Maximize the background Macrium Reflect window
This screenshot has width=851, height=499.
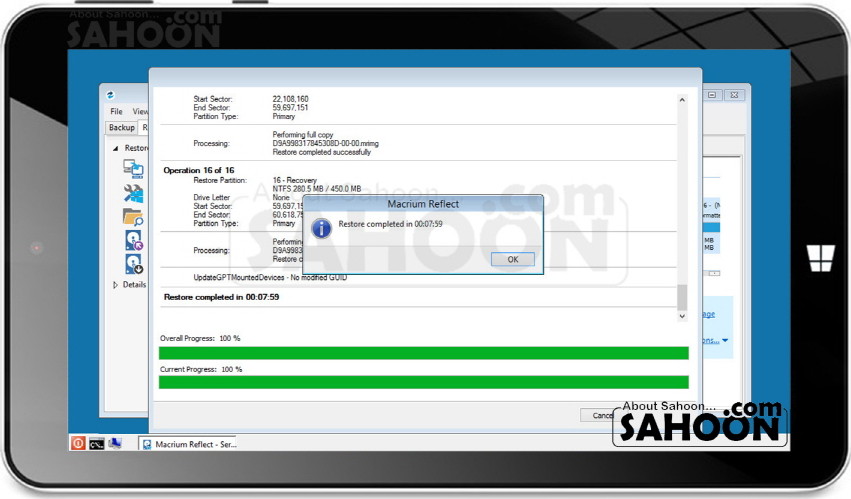pos(712,95)
